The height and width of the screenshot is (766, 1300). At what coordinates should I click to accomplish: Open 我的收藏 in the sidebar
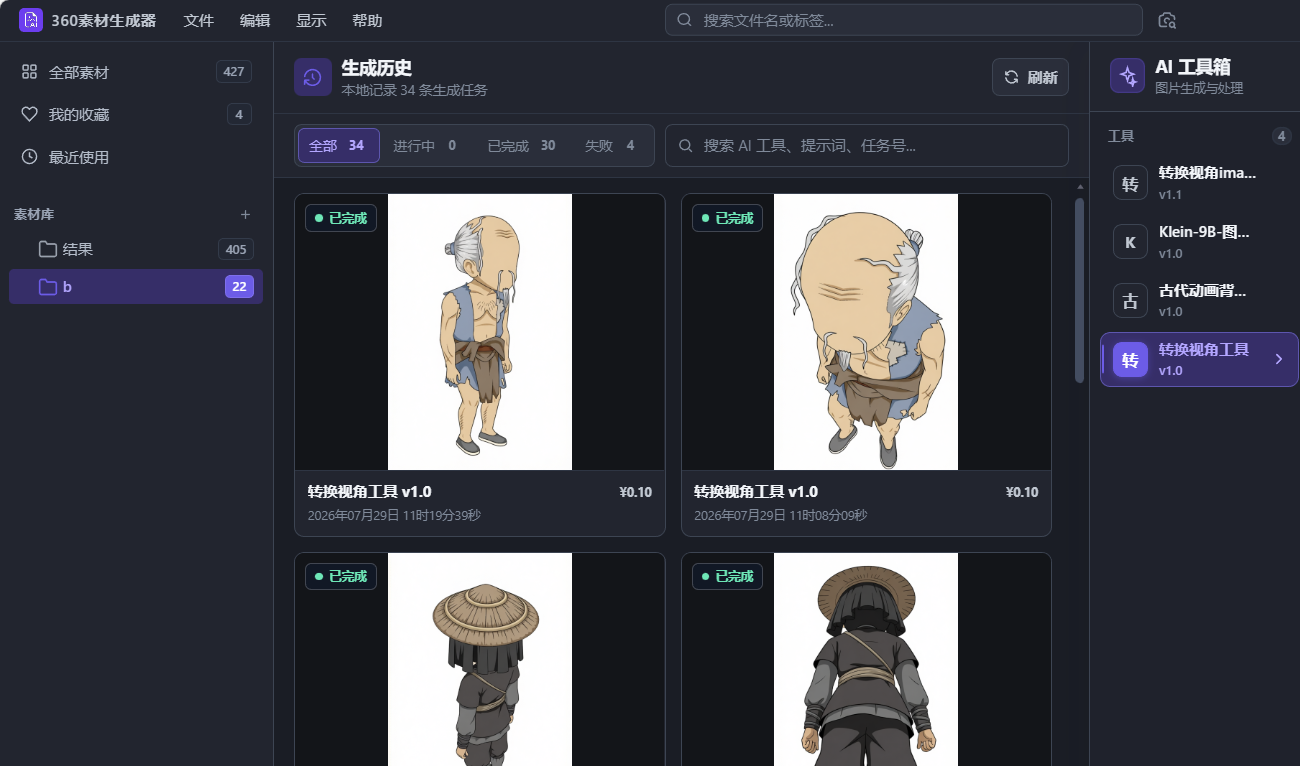click(136, 114)
